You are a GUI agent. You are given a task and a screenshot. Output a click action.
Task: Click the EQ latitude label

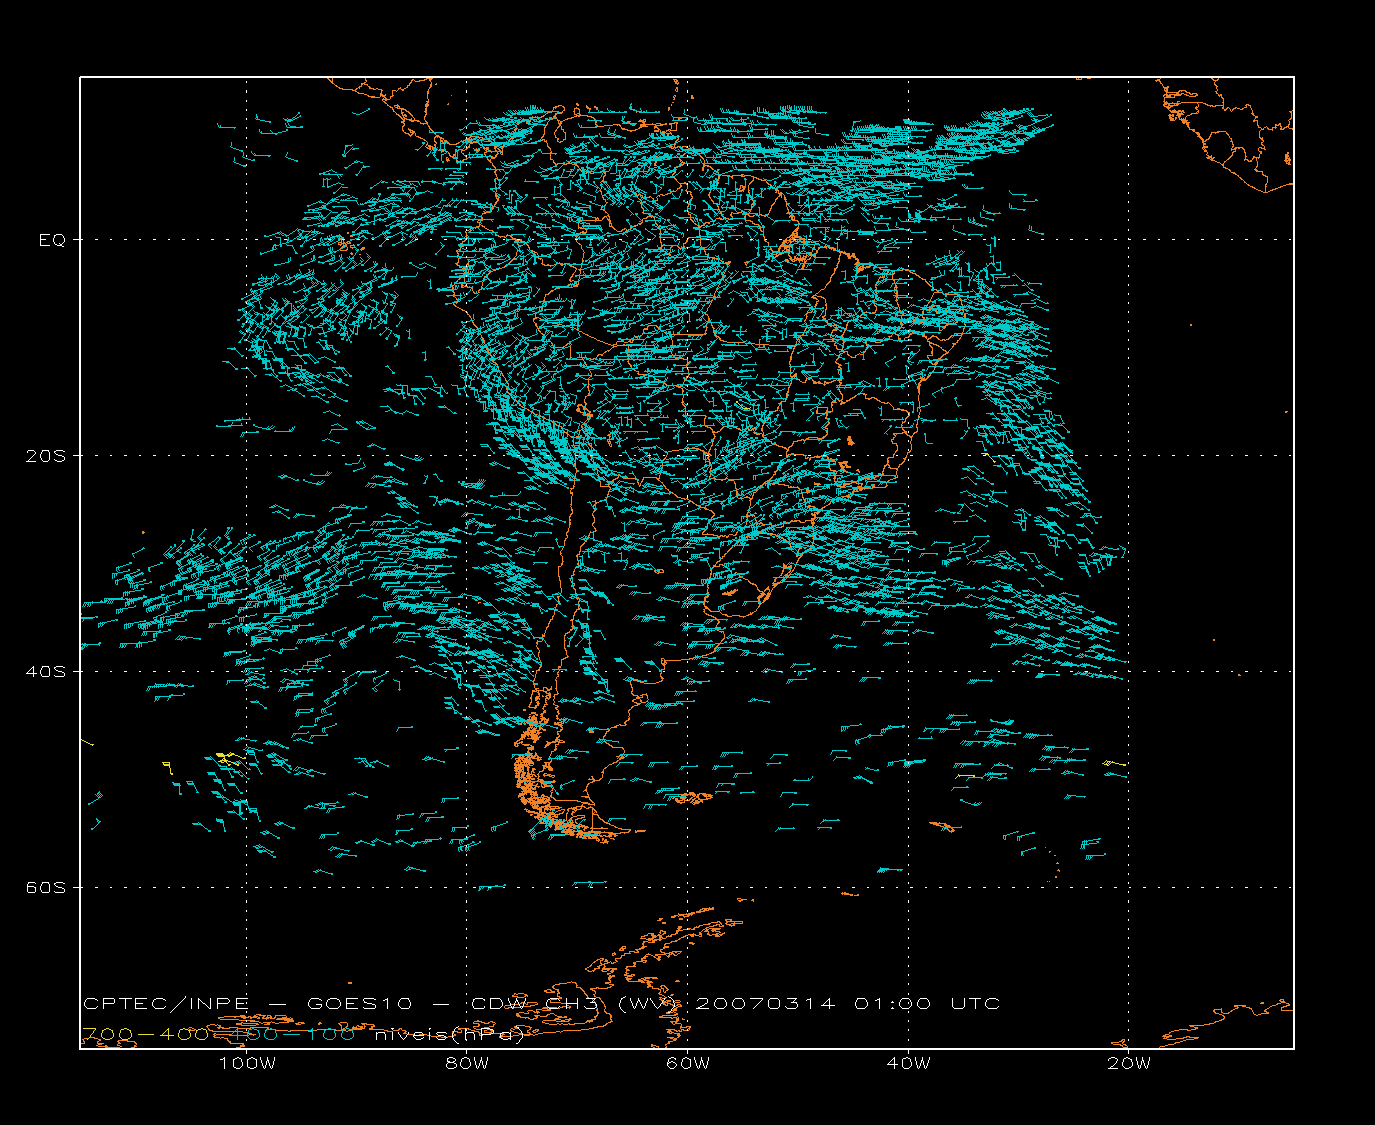(x=51, y=240)
